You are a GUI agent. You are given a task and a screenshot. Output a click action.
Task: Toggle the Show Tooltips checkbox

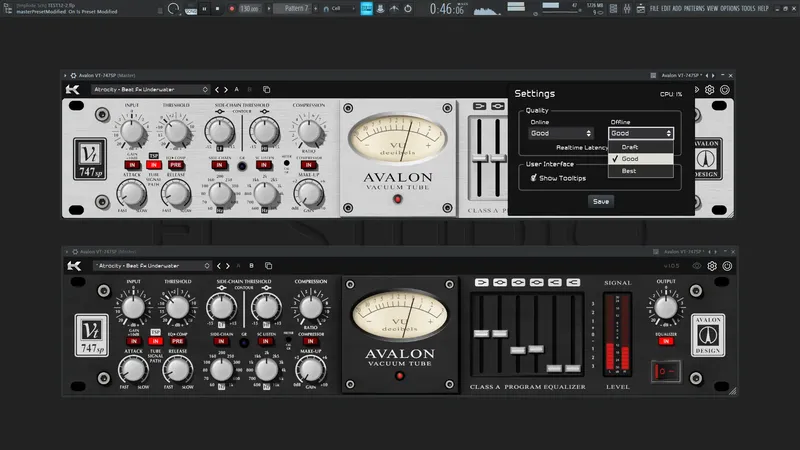point(535,178)
